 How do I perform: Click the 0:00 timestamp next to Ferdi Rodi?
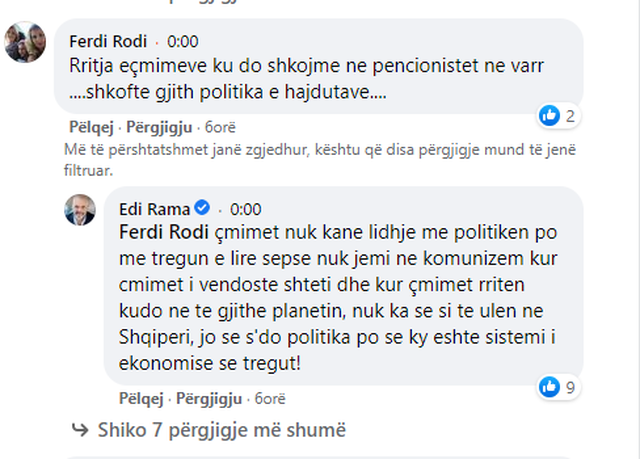(x=183, y=42)
